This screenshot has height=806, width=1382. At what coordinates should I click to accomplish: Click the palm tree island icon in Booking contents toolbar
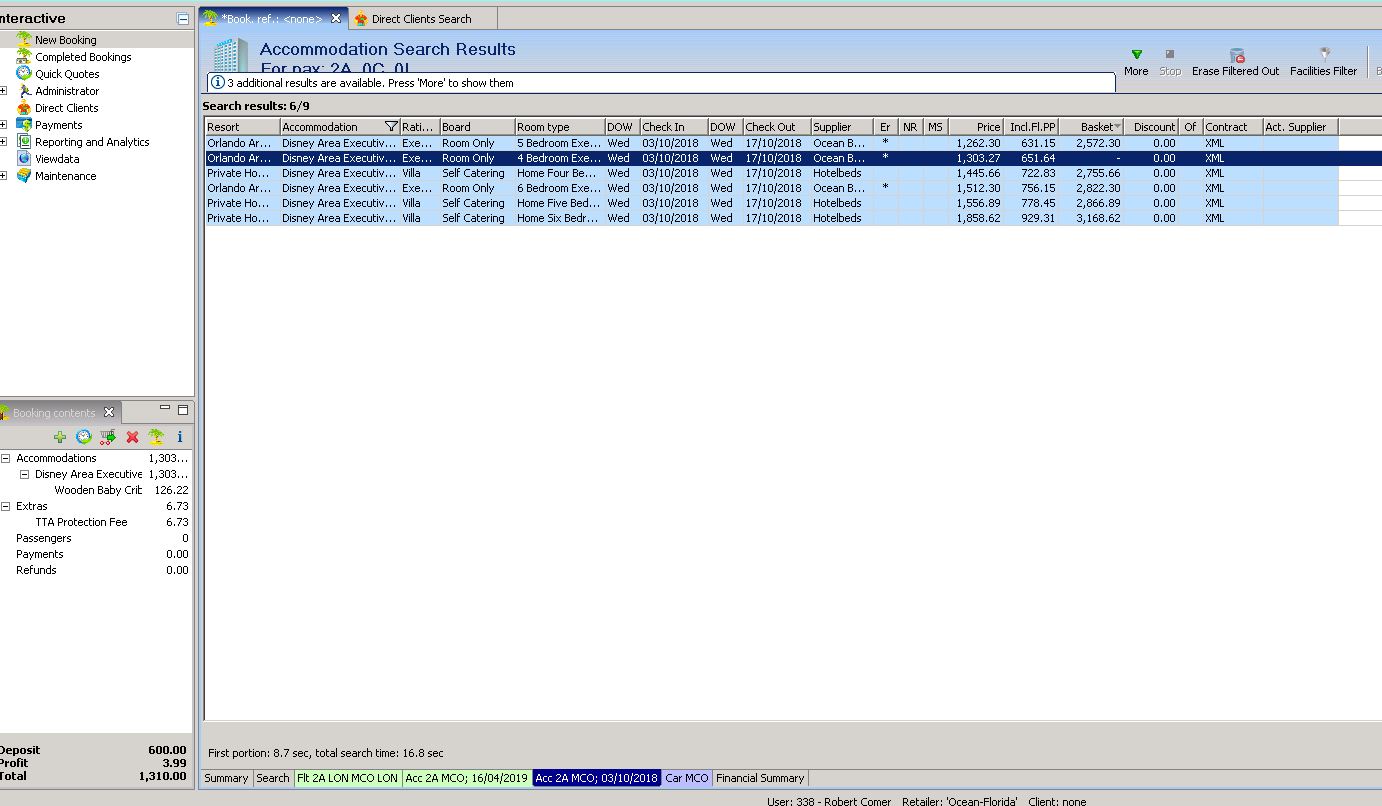(x=156, y=437)
